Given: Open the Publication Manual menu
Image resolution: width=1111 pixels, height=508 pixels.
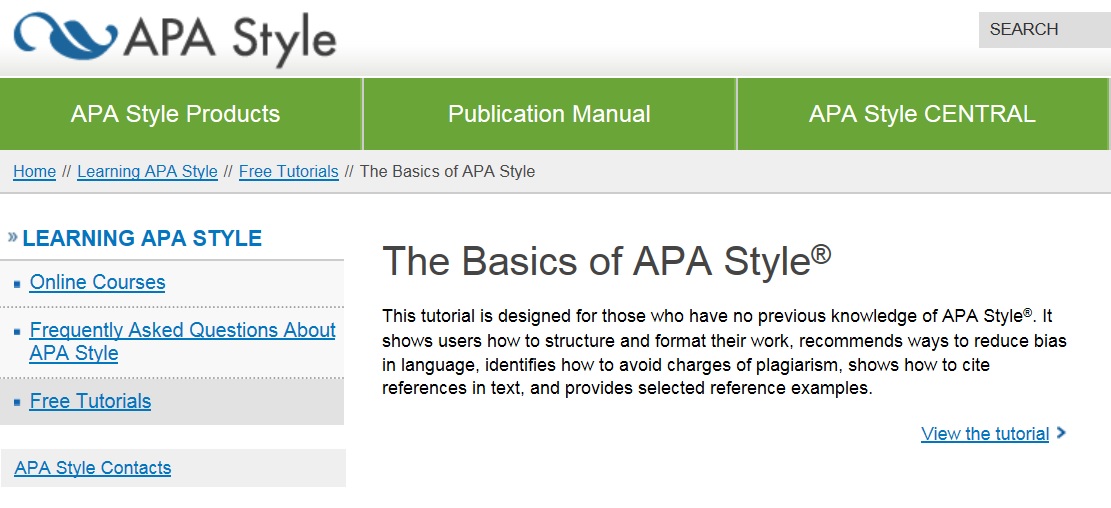Looking at the screenshot, I should tap(550, 114).
